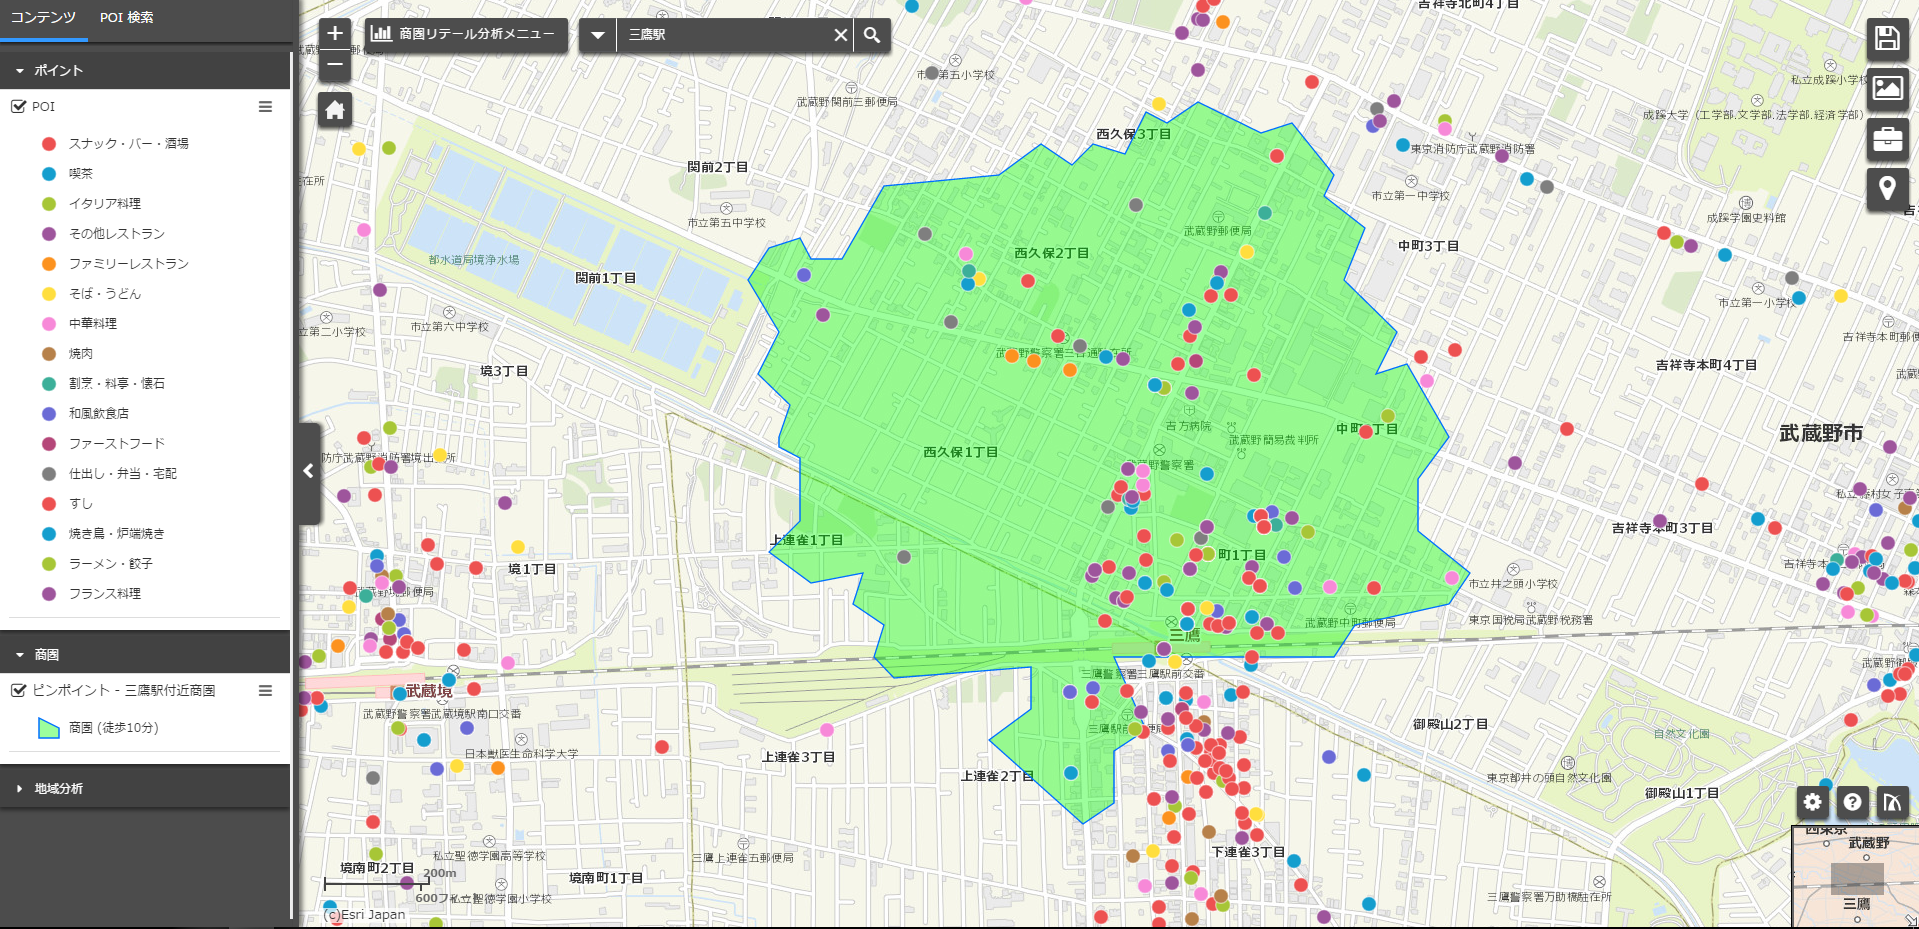Click the location pin icon

click(x=1887, y=188)
